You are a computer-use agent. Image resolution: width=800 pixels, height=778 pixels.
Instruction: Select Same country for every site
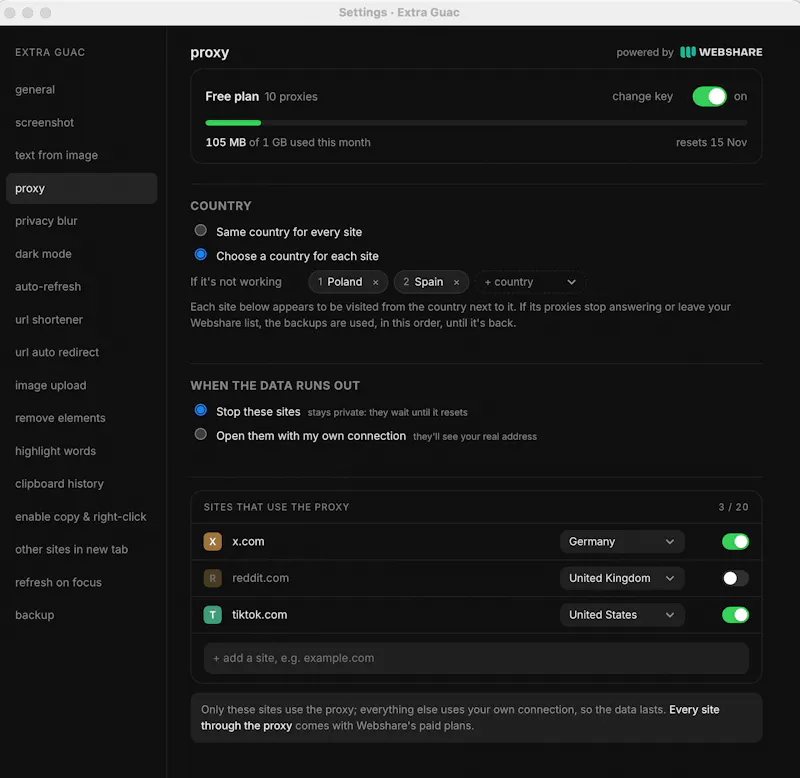pyautogui.click(x=201, y=231)
